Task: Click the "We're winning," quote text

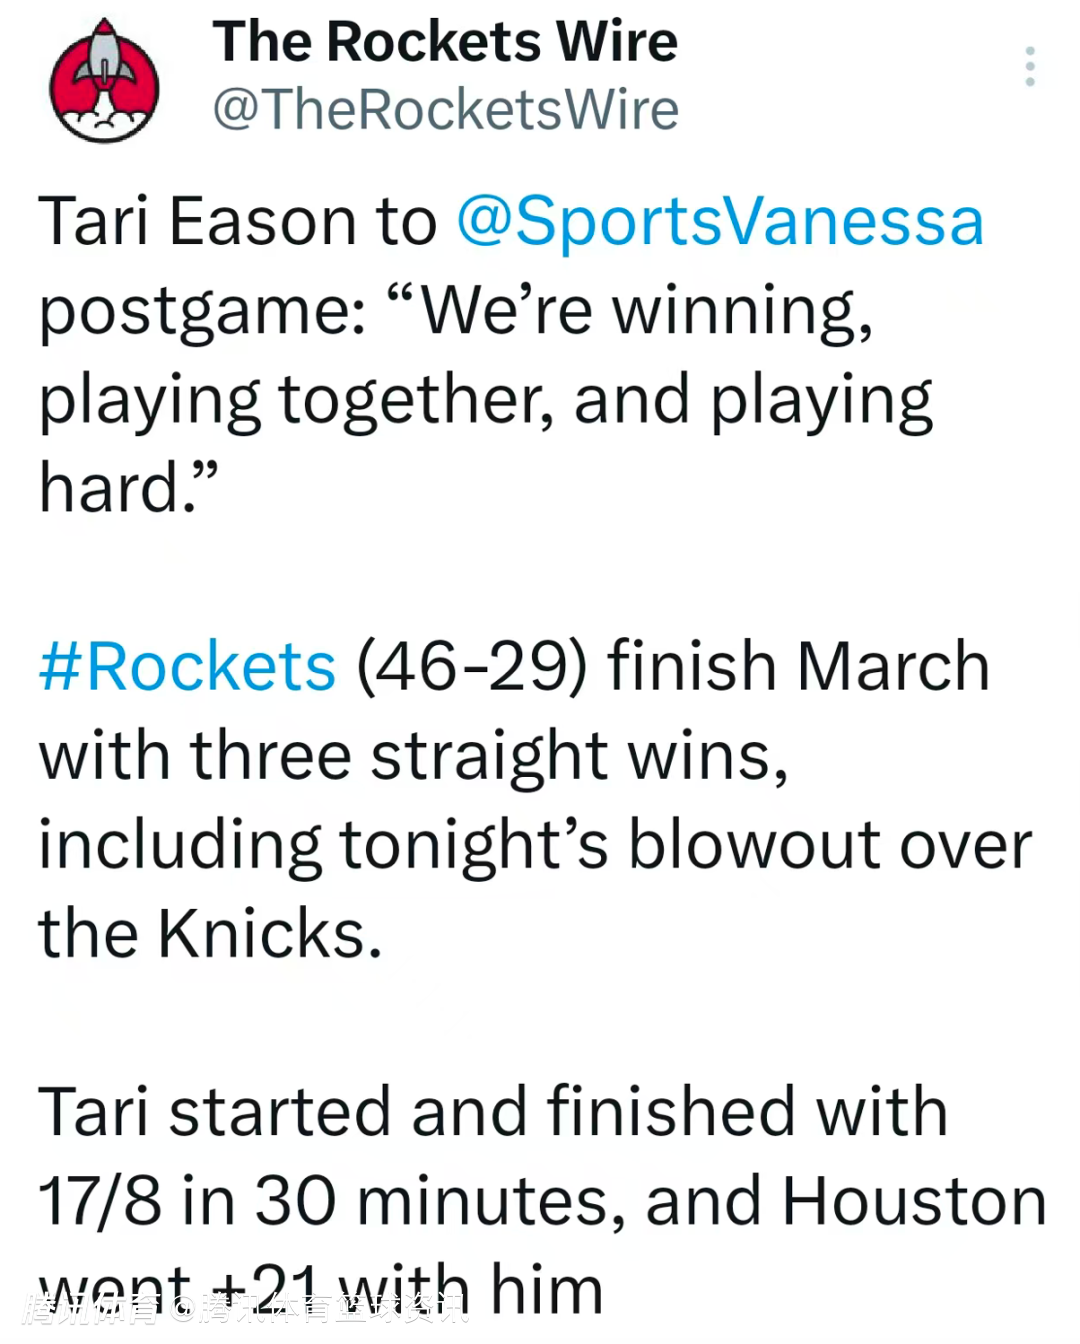Action: coord(645,310)
